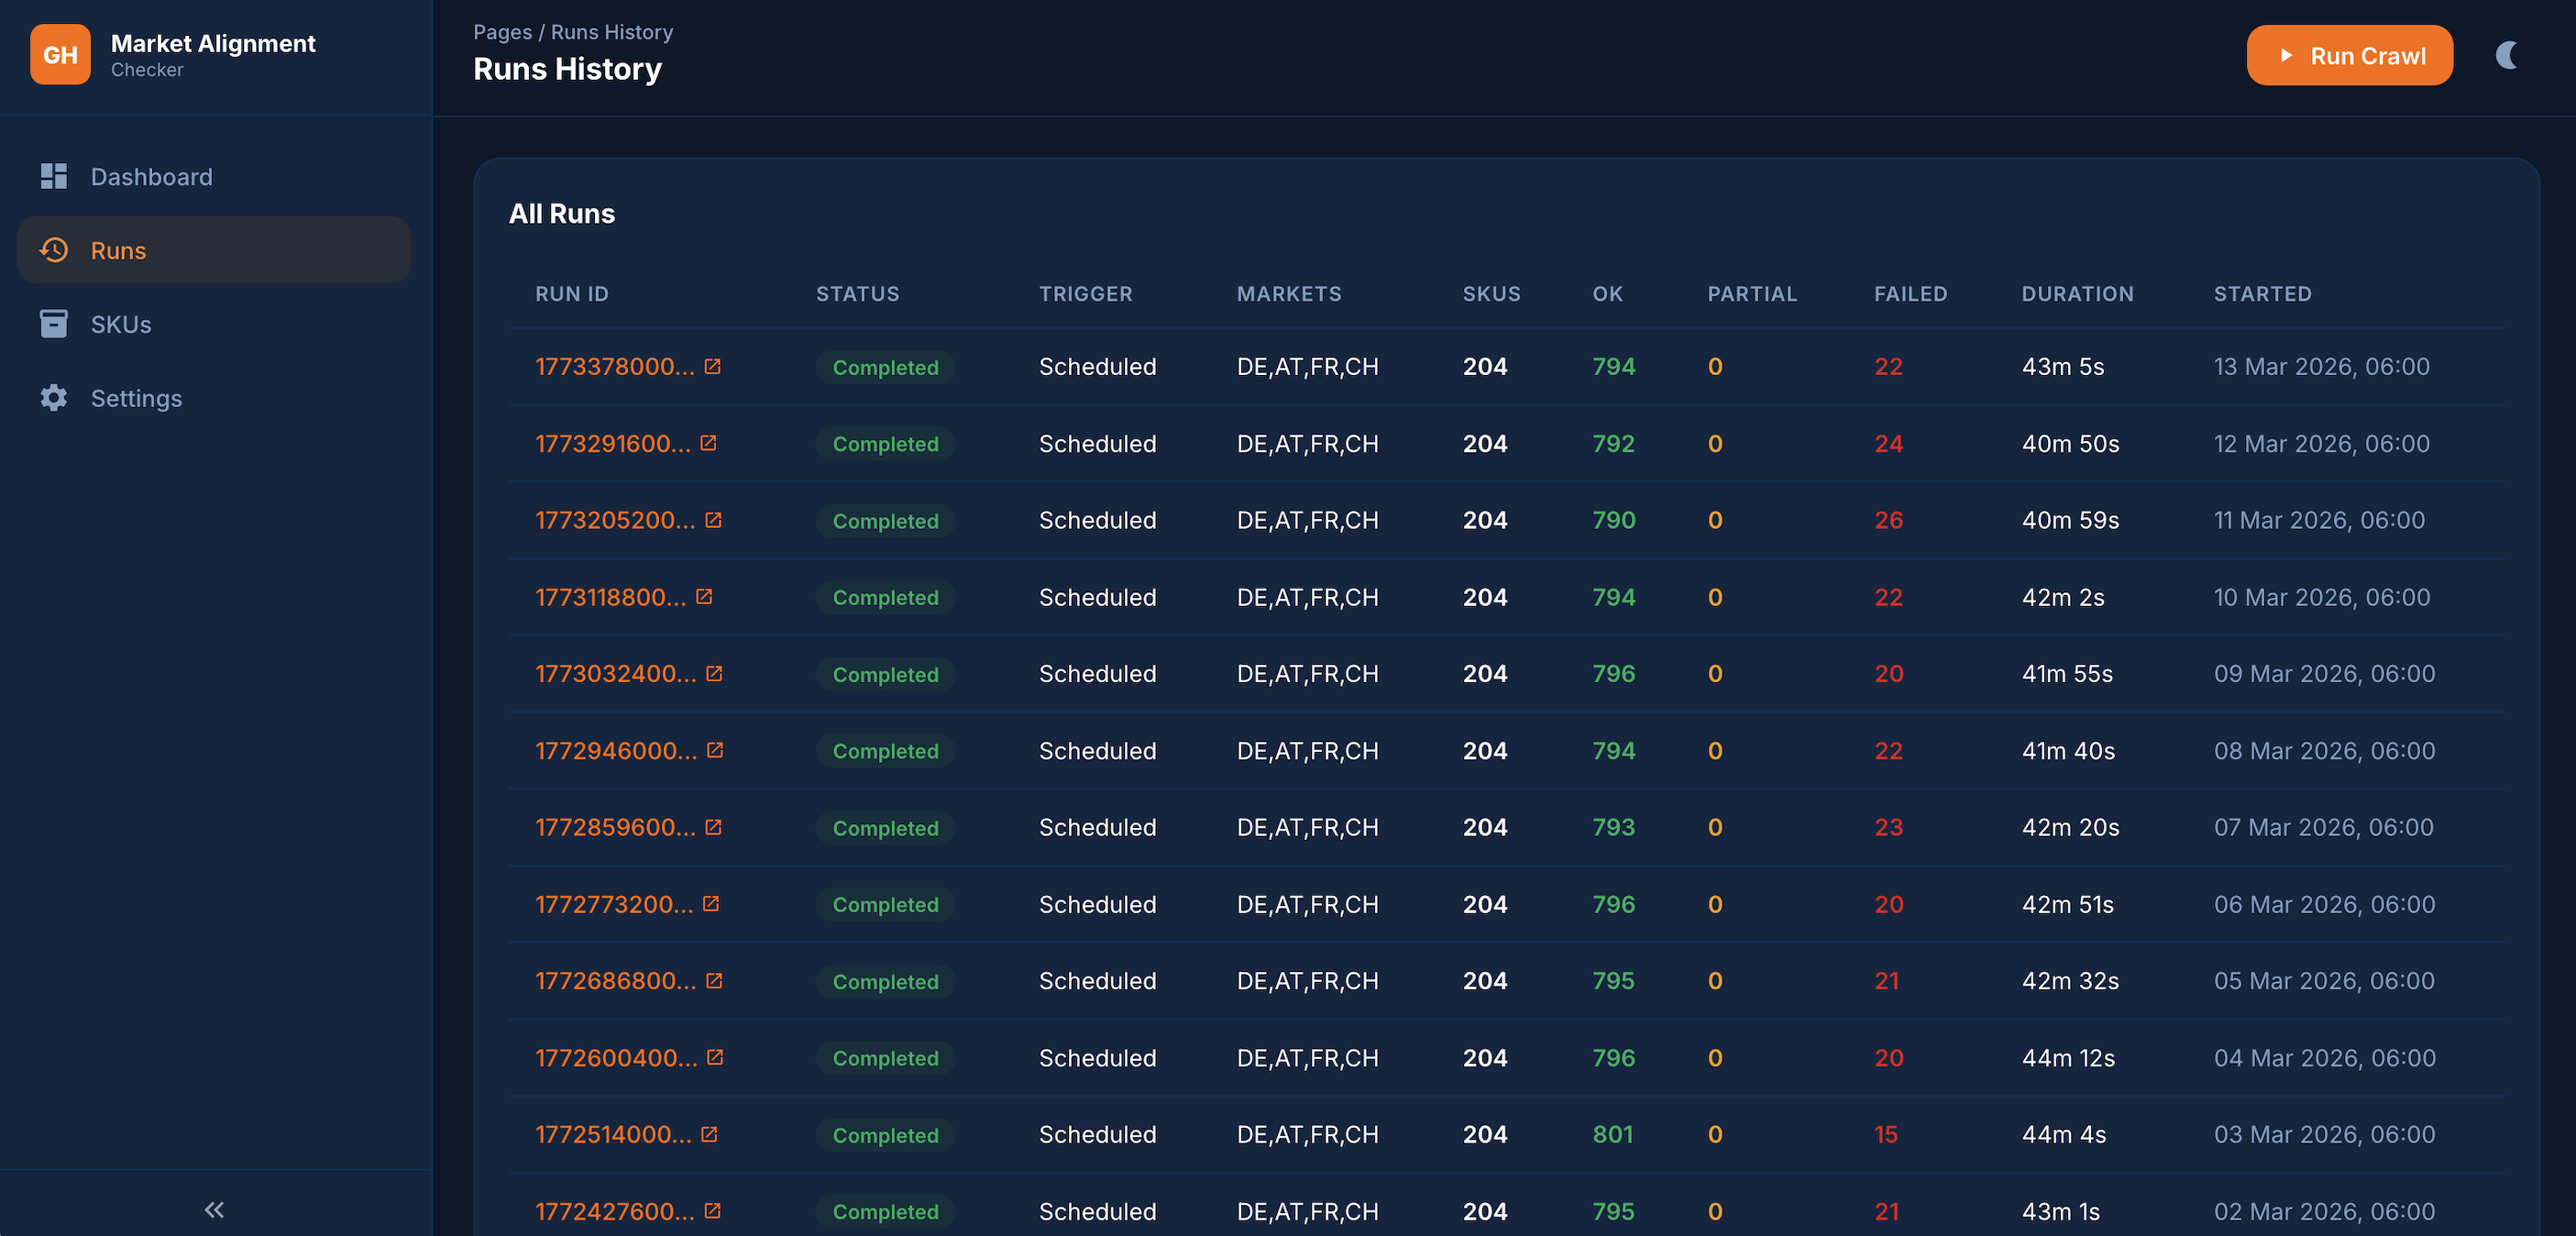
Task: Click the Status column header
Action: click(857, 294)
